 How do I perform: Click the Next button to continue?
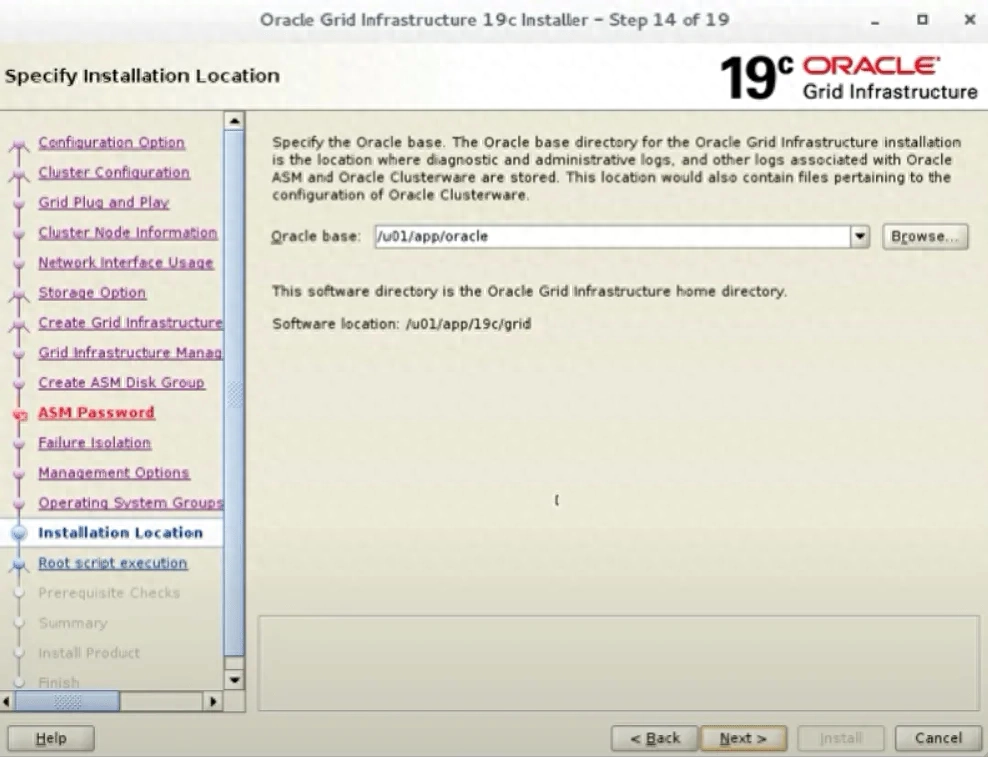744,738
